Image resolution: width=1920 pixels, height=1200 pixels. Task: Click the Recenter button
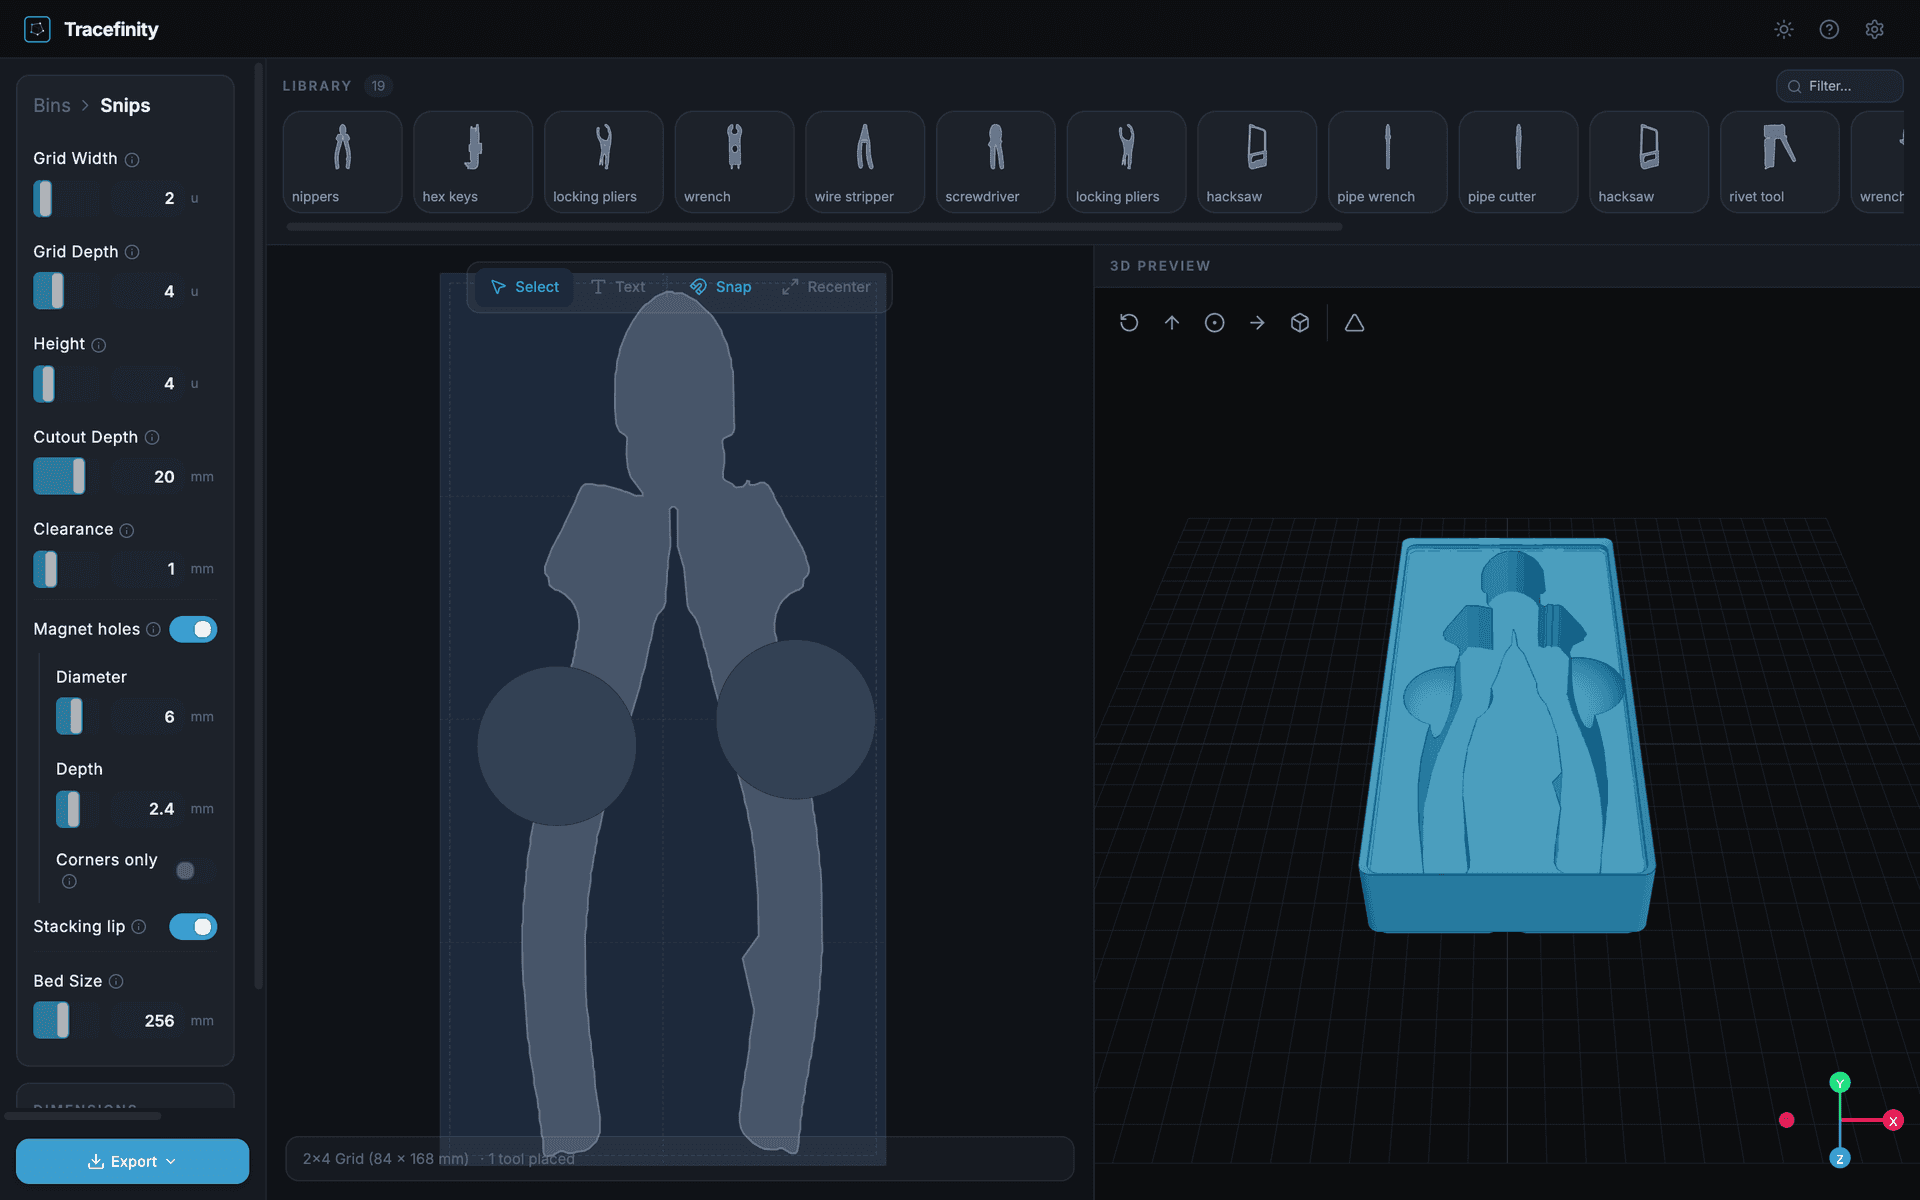(826, 286)
